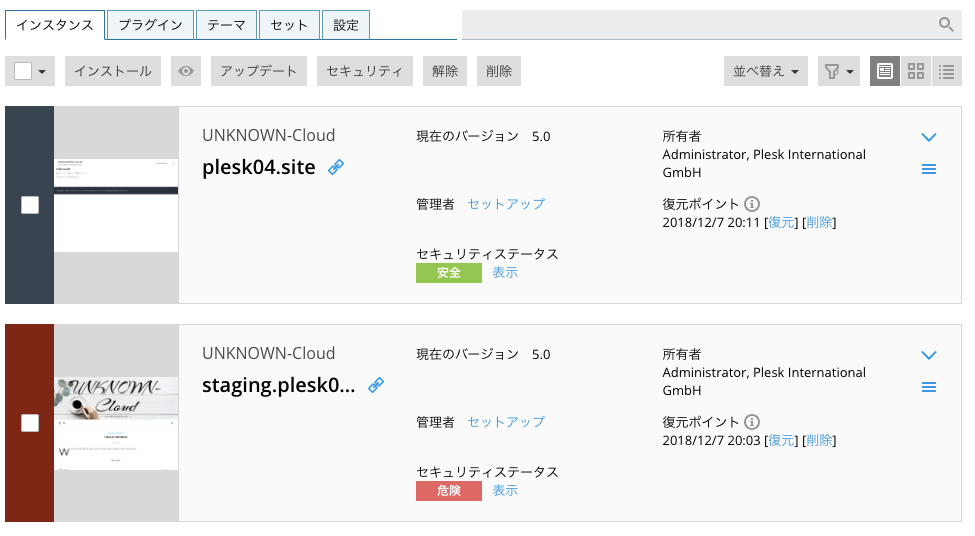Switch to the プラグイン tab
The width and height of the screenshot is (975, 536).
click(x=150, y=25)
